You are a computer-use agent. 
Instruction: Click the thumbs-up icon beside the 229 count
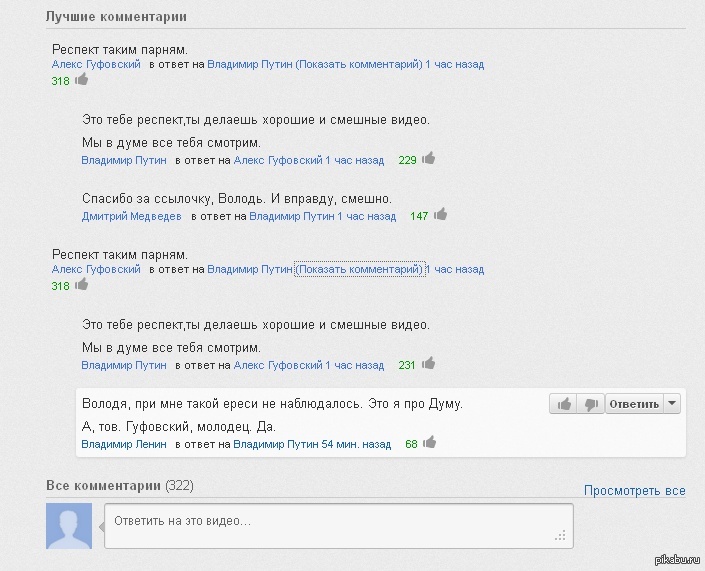click(x=428, y=158)
